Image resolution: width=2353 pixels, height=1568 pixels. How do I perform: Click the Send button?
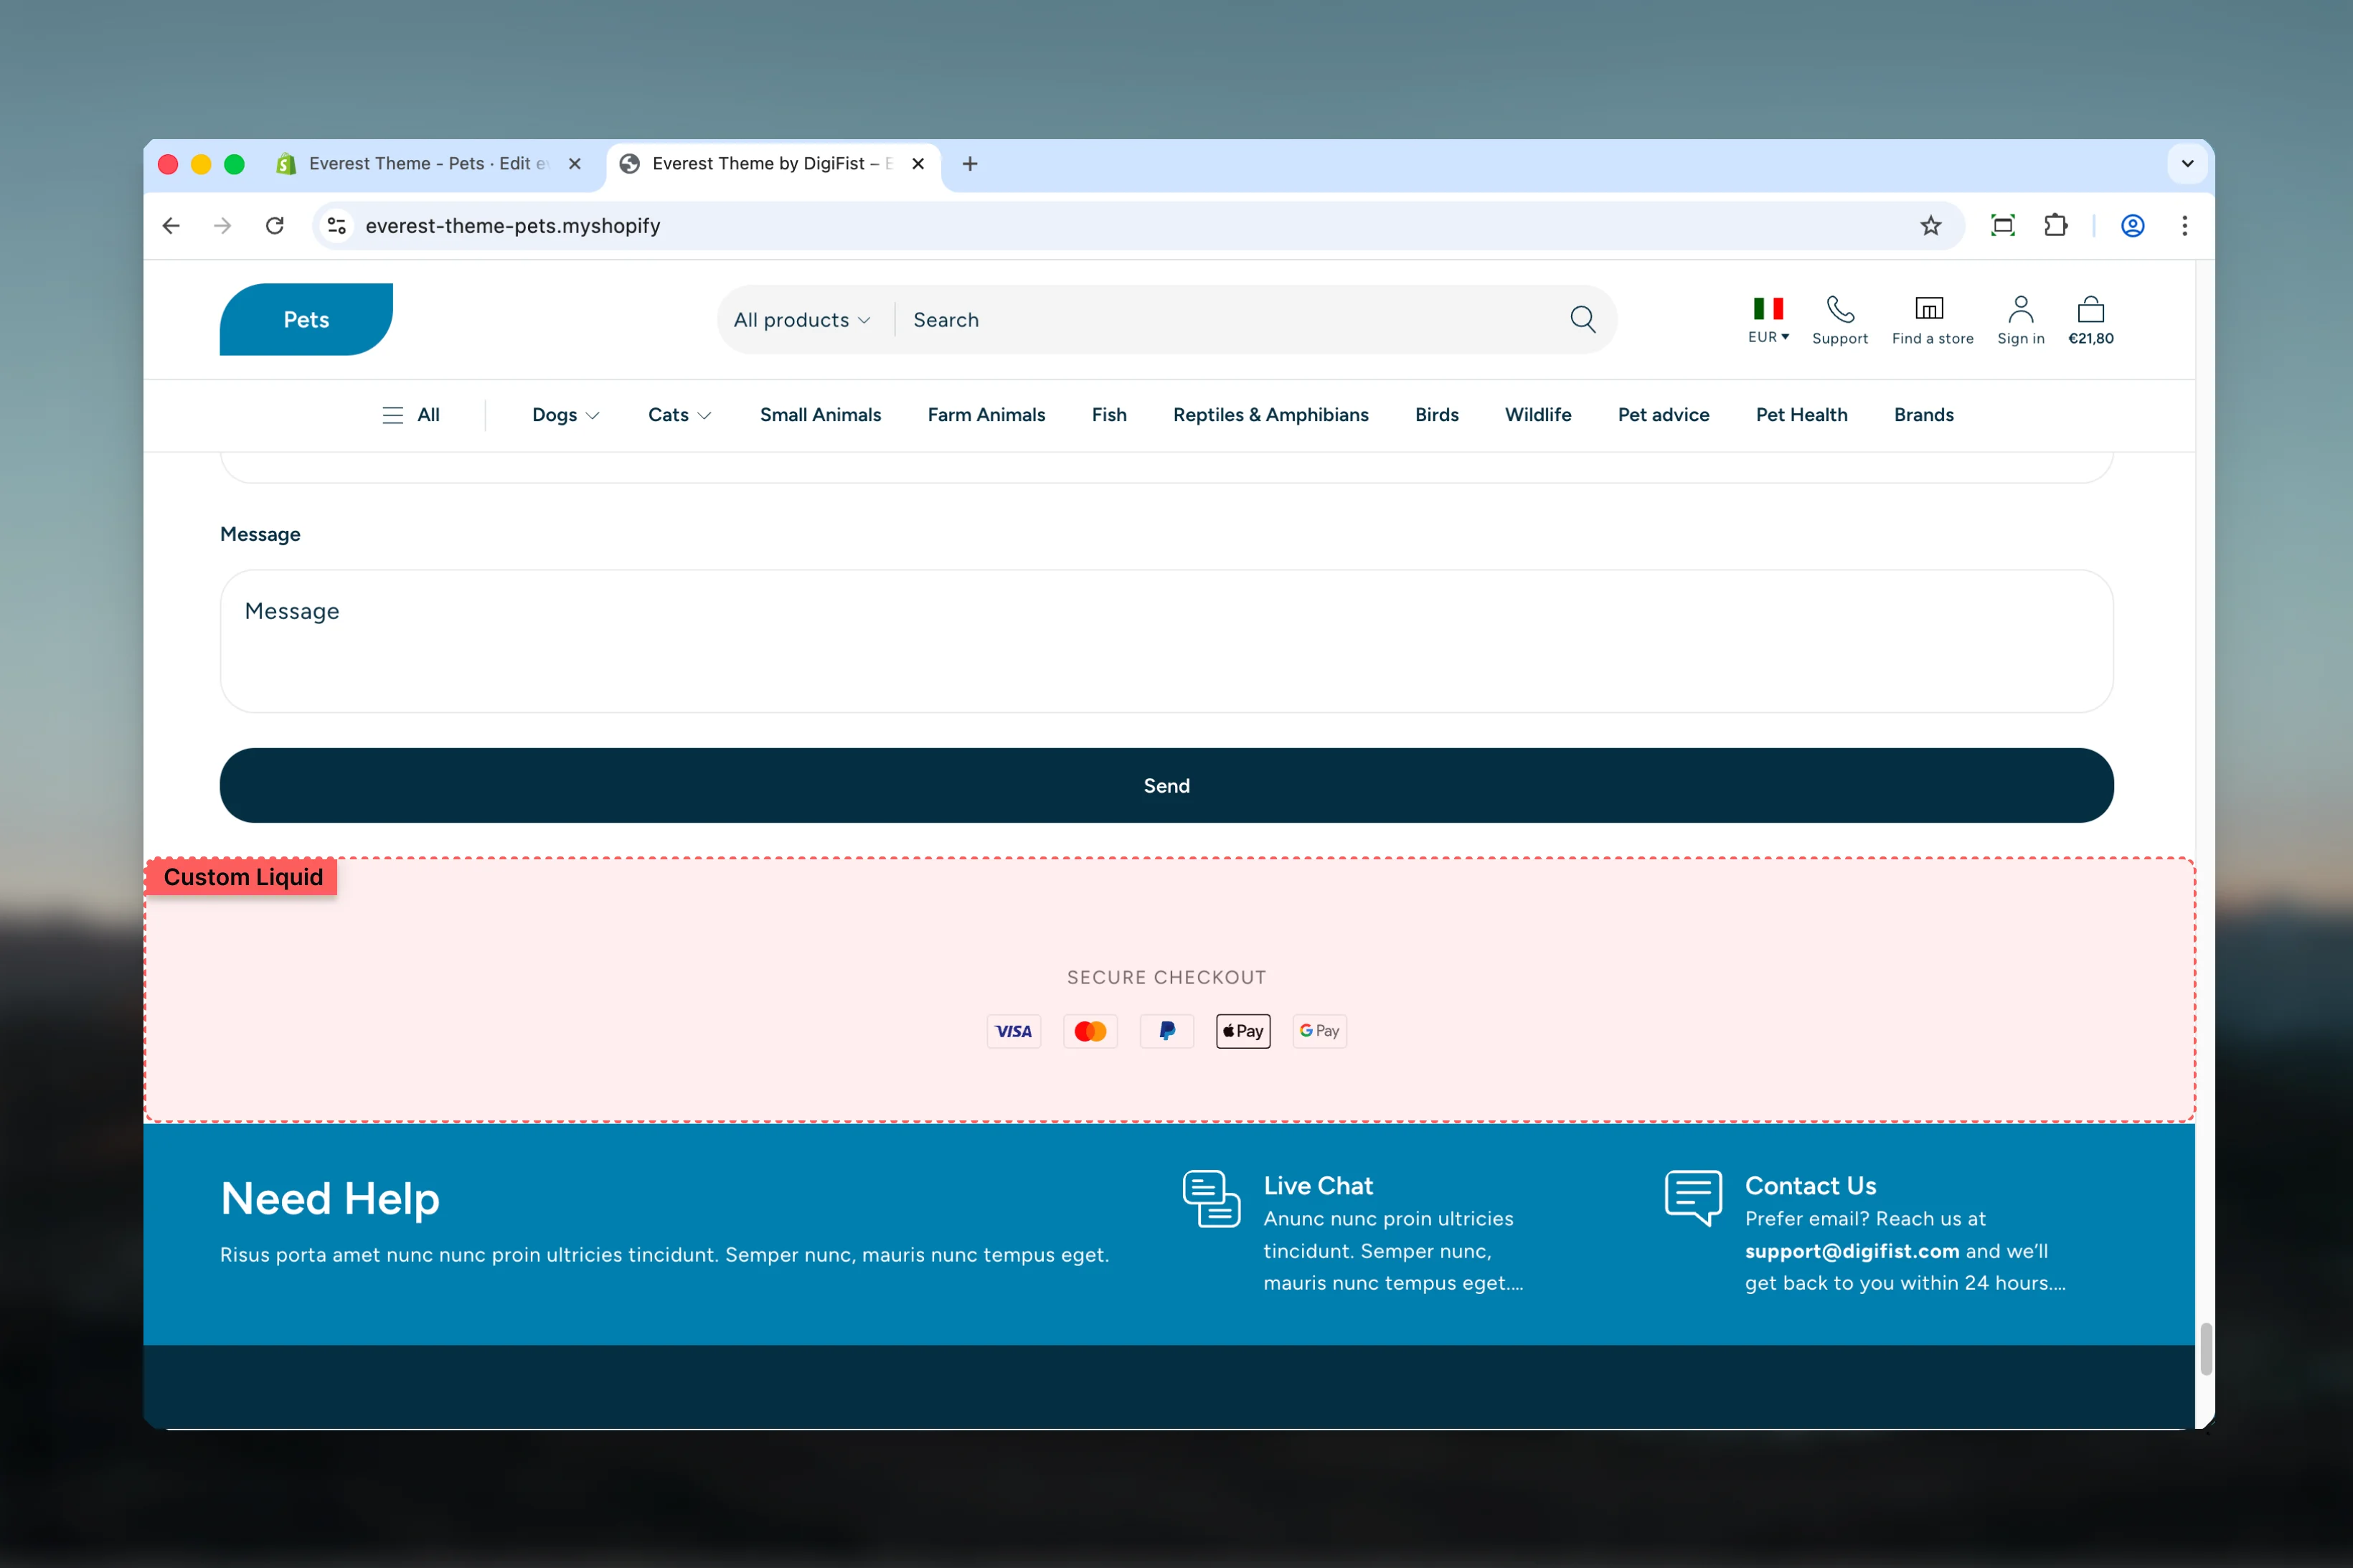pos(1167,786)
